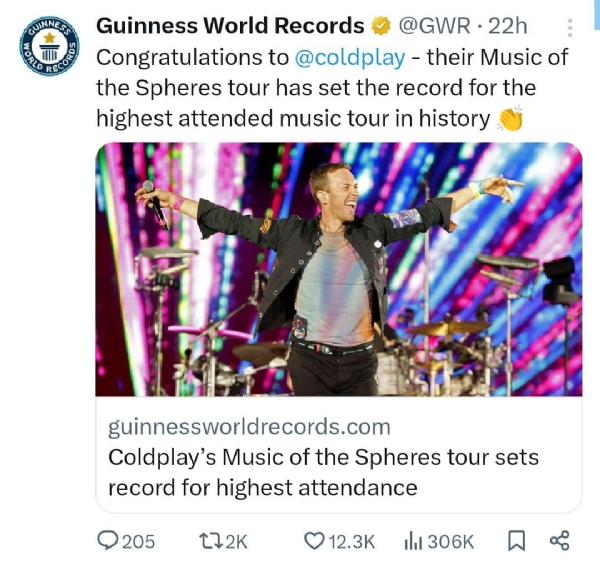The height and width of the screenshot is (562, 600).
Task: Like the tweet with heart icon
Action: coord(315,541)
